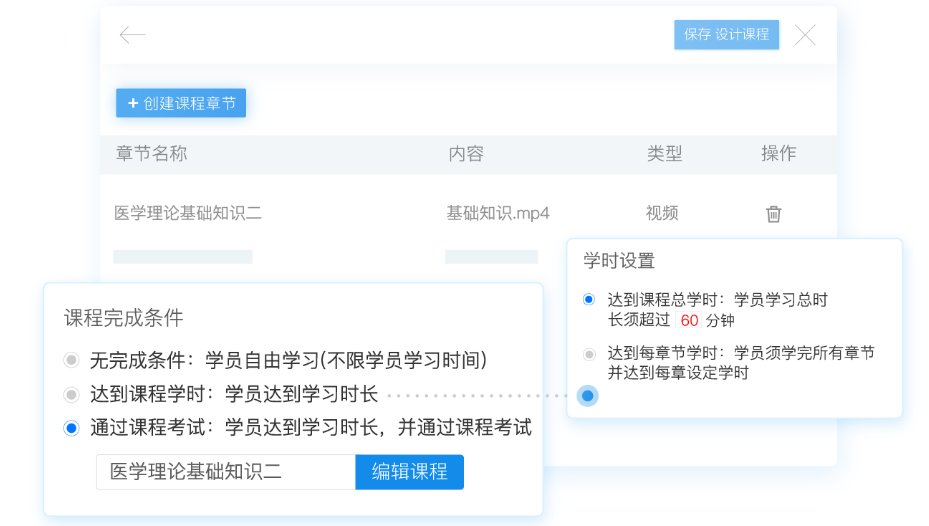Close the course design dialog
This screenshot has width=929, height=526.
click(805, 35)
